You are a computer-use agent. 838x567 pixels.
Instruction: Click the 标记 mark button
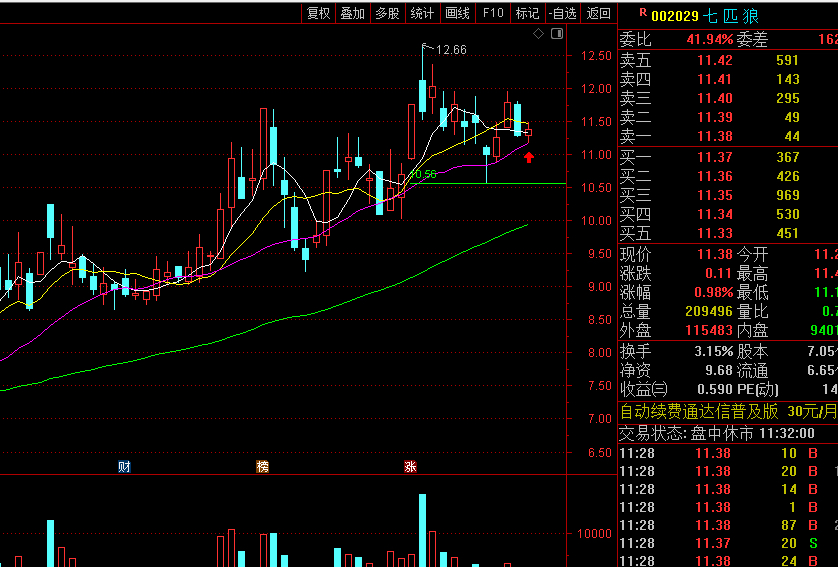tap(527, 13)
